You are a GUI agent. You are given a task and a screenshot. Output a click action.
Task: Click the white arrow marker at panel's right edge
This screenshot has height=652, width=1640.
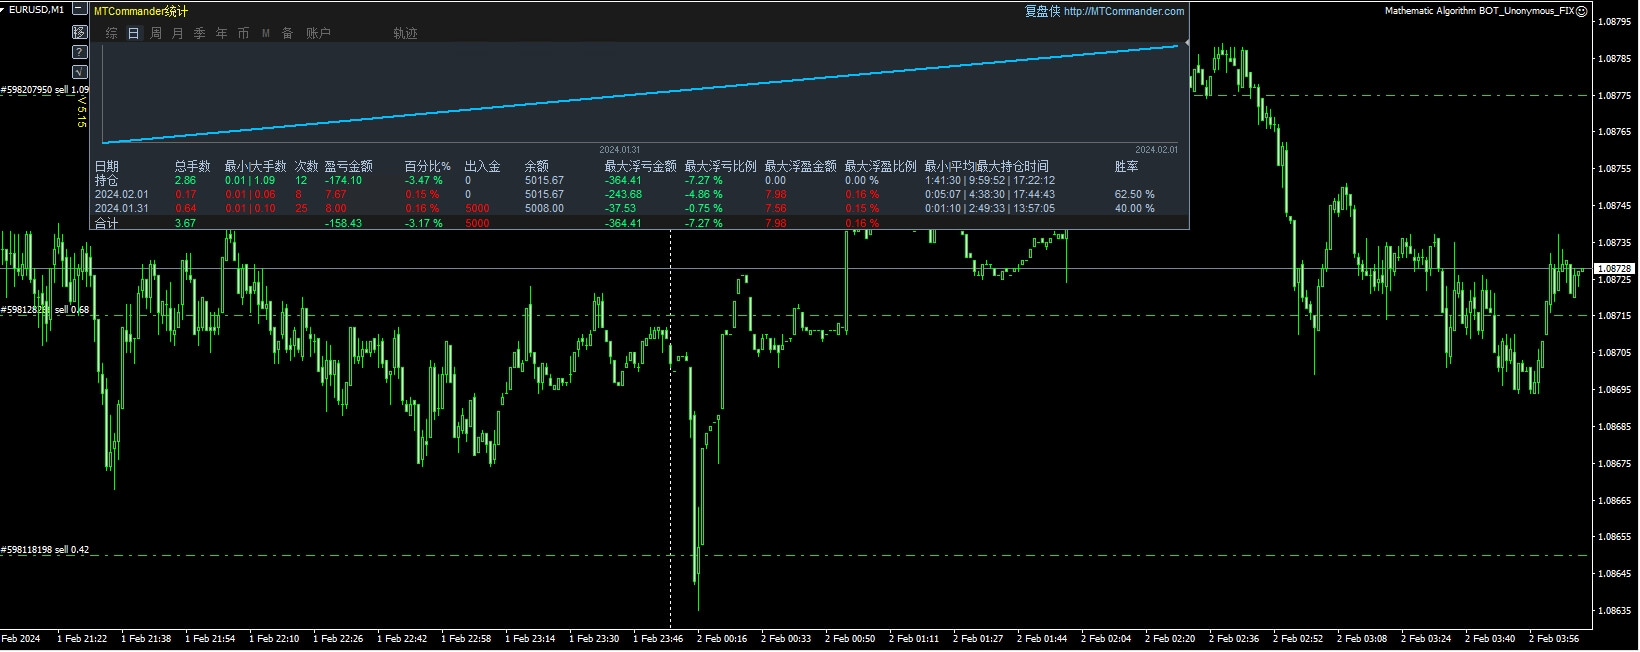click(x=1186, y=43)
